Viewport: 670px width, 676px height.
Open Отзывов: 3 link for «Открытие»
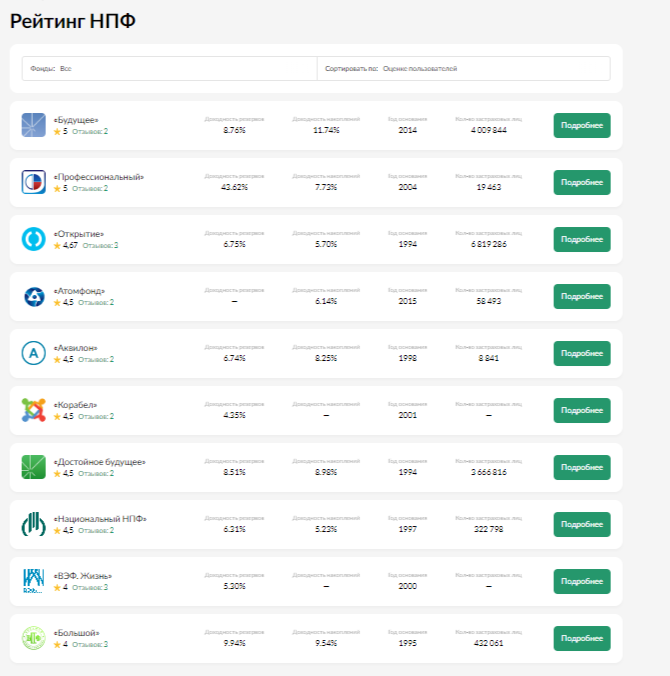(100, 245)
